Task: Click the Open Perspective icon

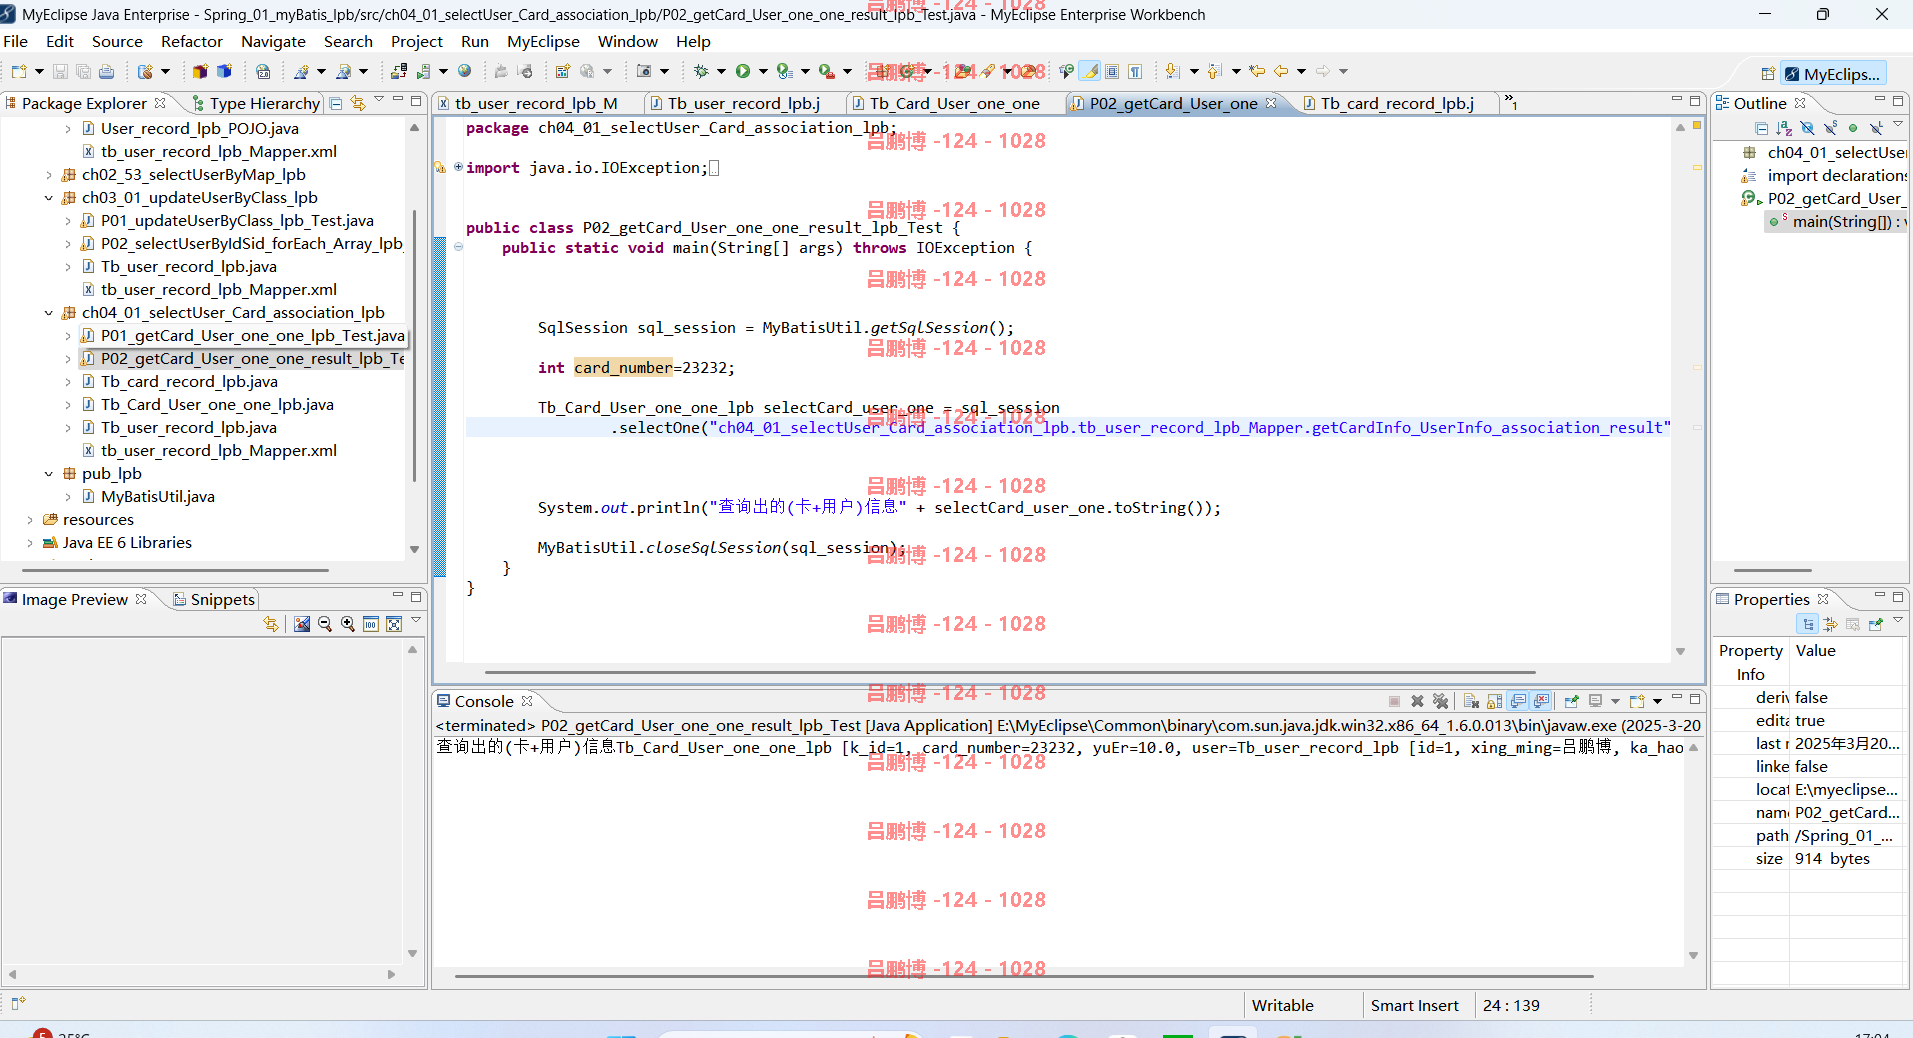Action: tap(1768, 74)
